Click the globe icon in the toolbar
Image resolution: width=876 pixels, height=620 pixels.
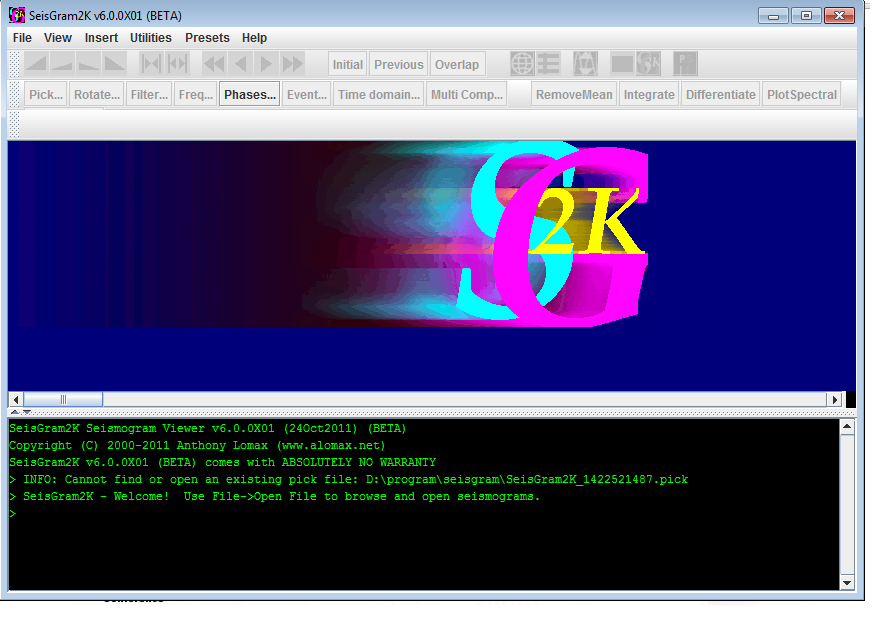[522, 64]
